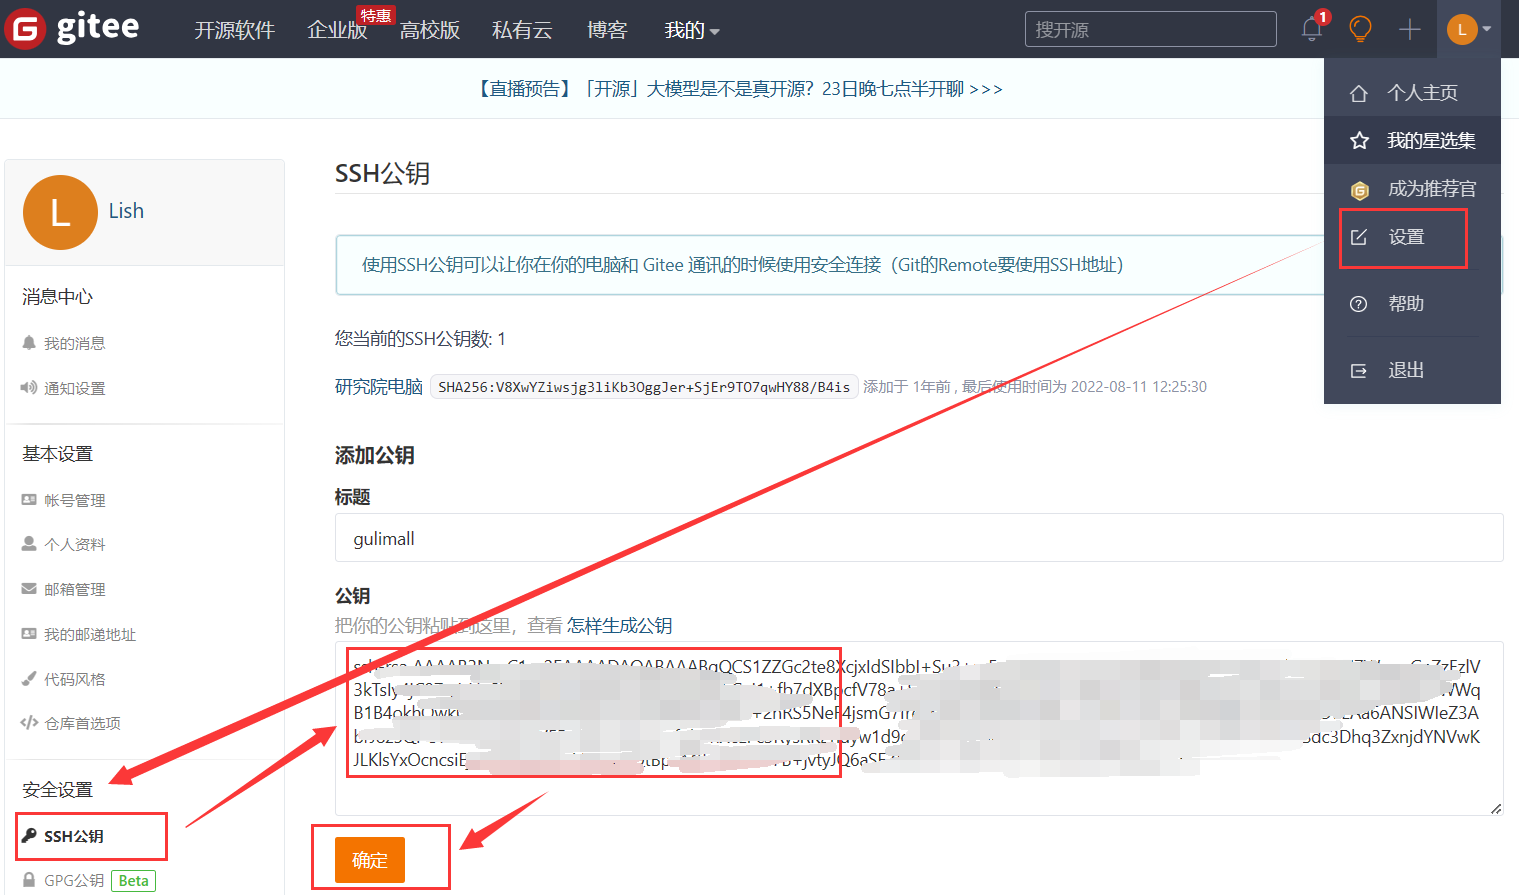Open the 怎样生成公钥 help link

tap(619, 625)
